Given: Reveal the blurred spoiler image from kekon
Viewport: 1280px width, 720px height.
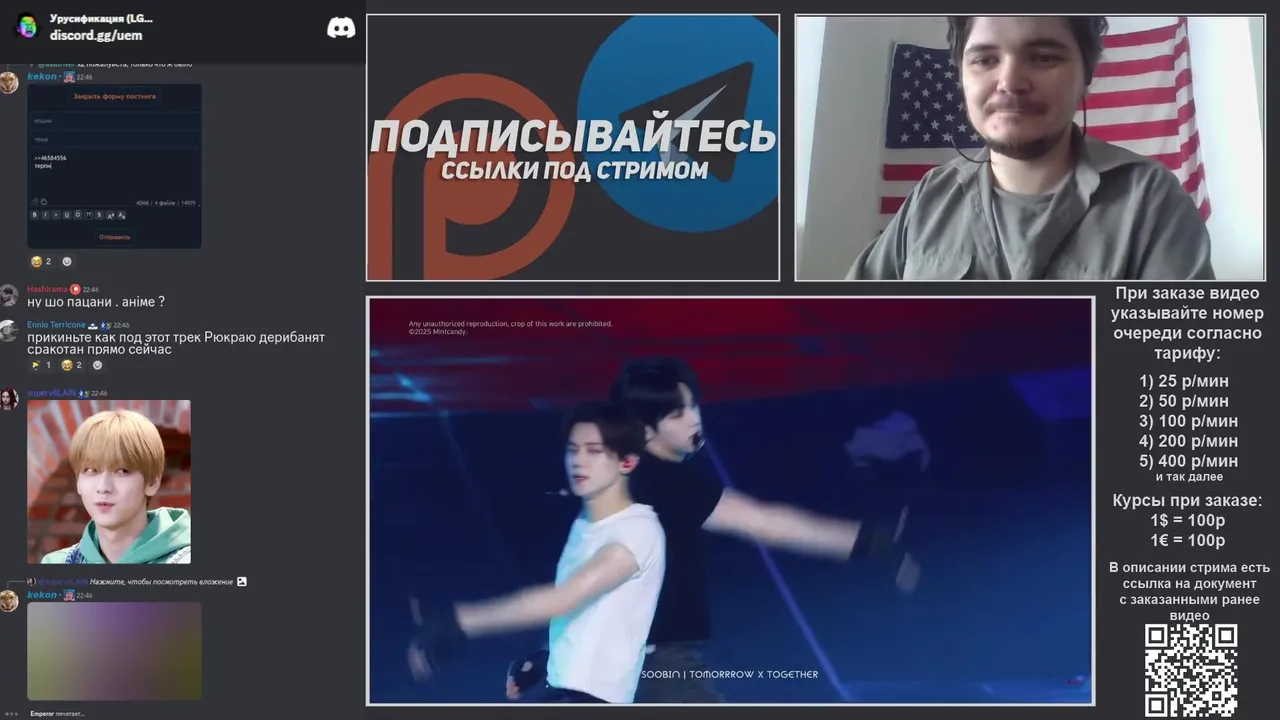Looking at the screenshot, I should click(x=114, y=651).
